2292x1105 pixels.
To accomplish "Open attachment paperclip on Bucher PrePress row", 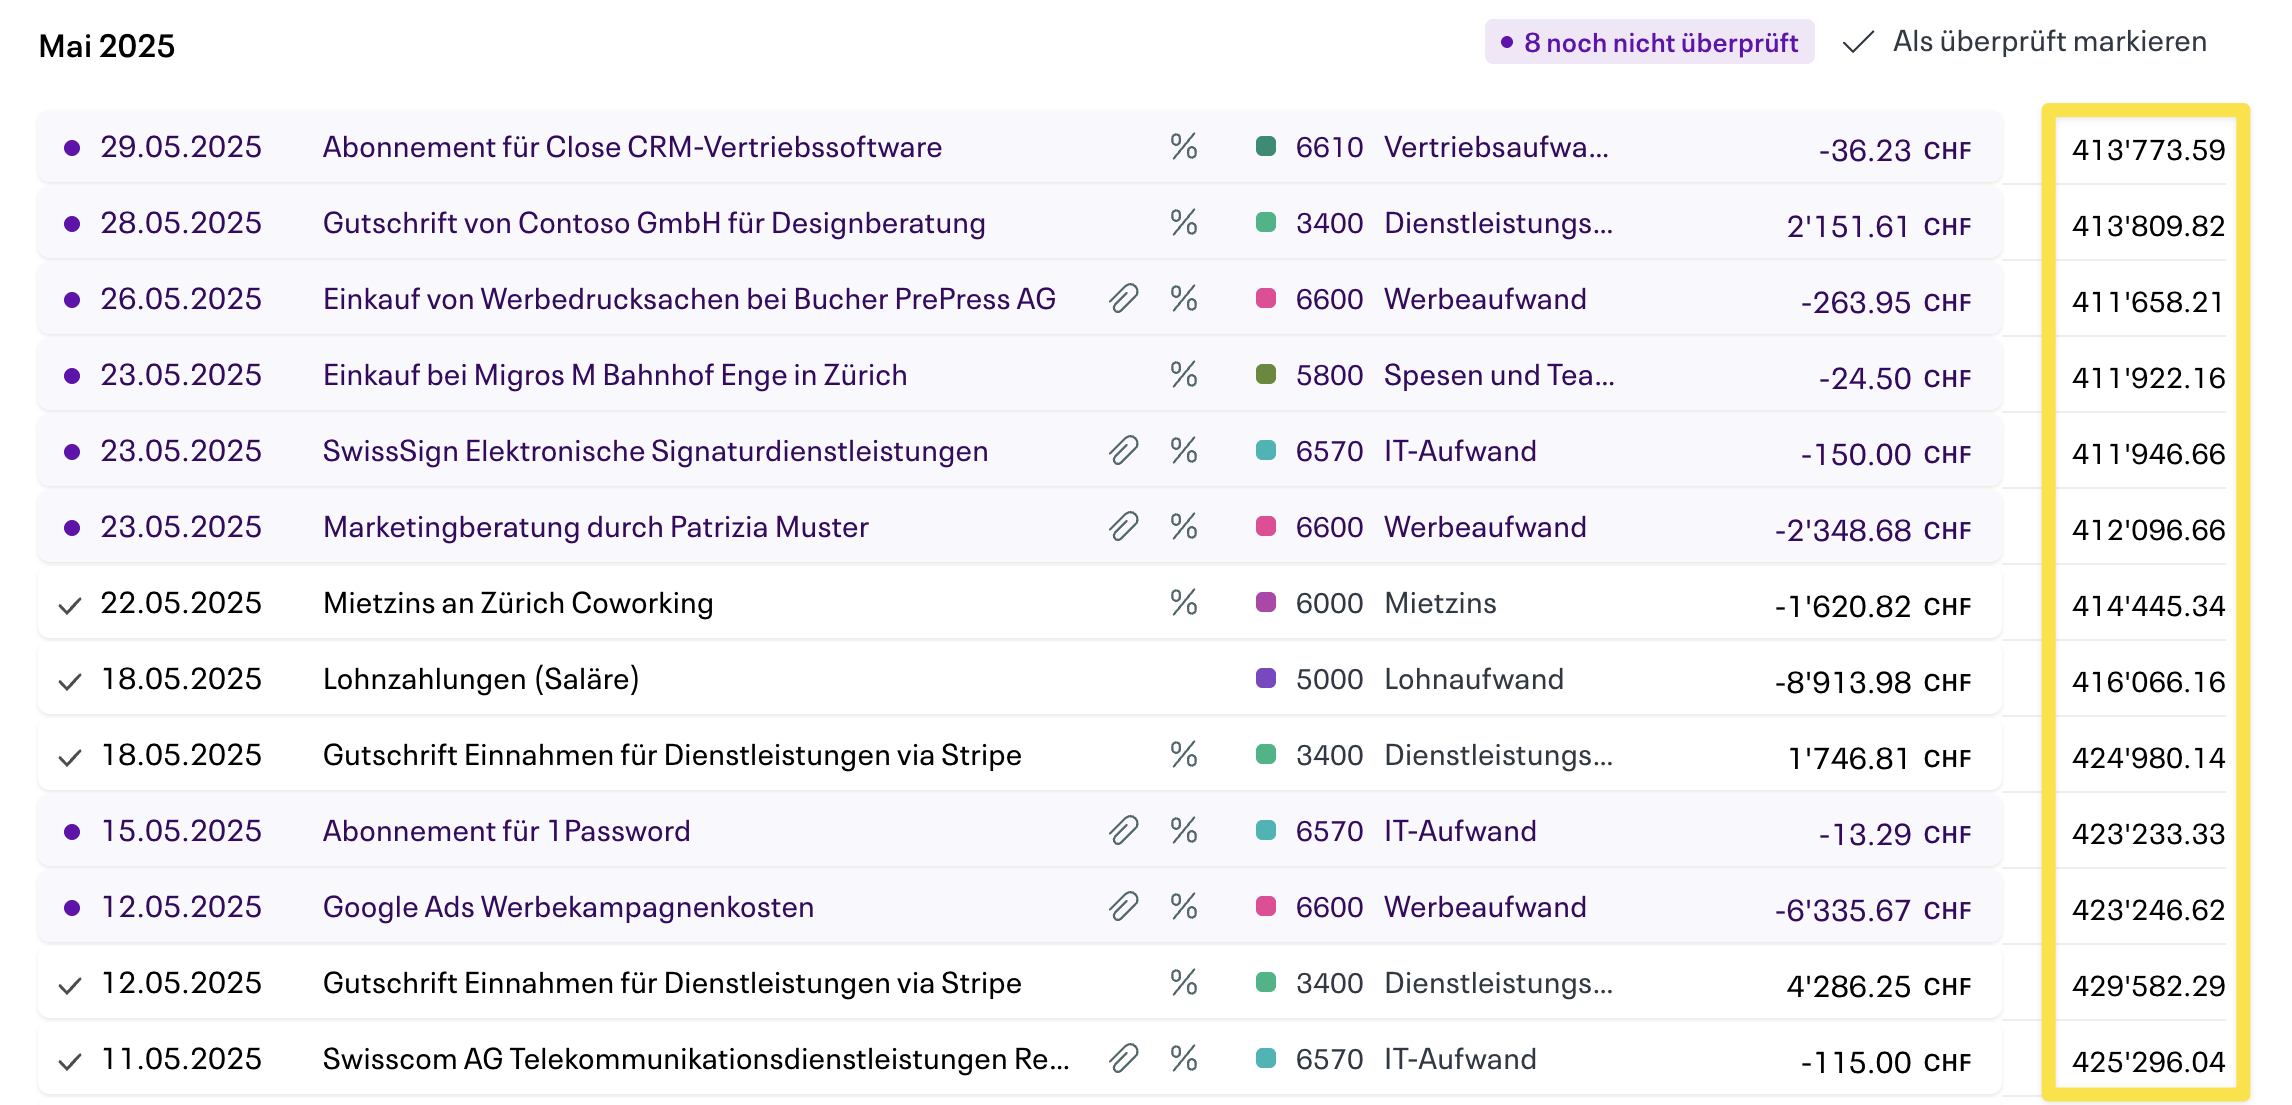I will click(1123, 299).
